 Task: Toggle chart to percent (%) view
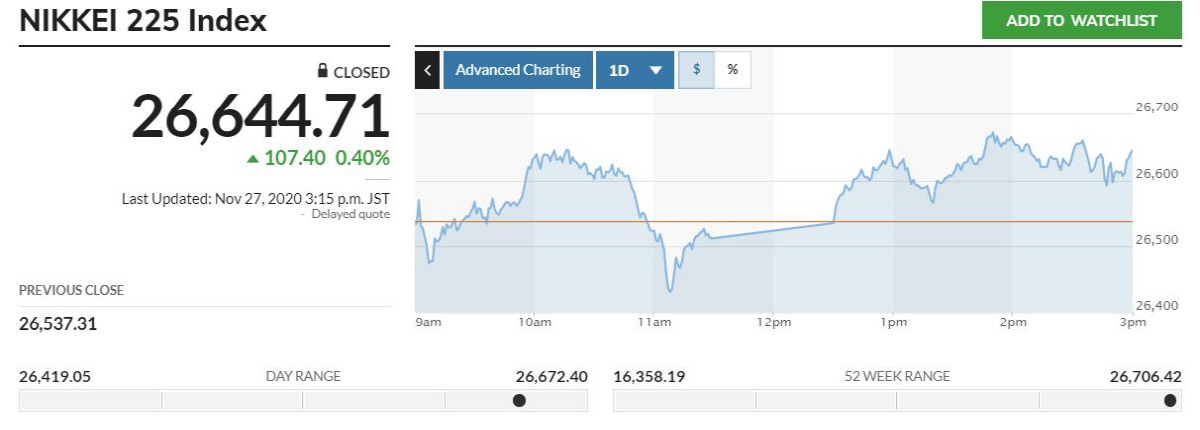[x=732, y=70]
